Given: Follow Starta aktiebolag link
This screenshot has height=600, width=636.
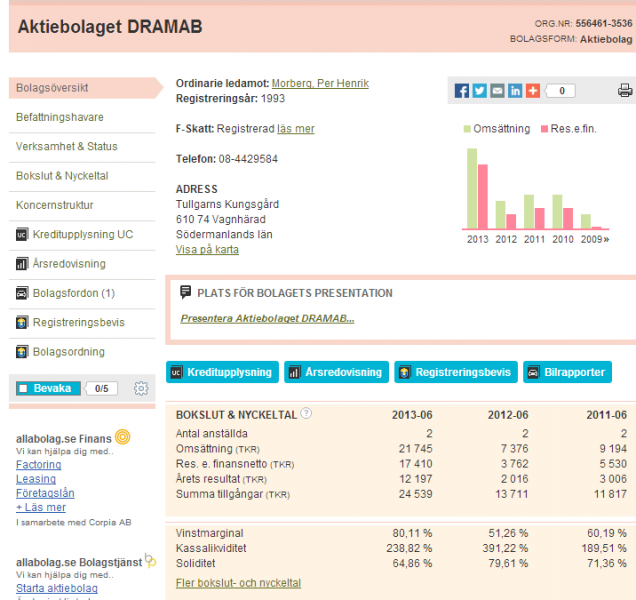Looking at the screenshot, I should [57, 588].
